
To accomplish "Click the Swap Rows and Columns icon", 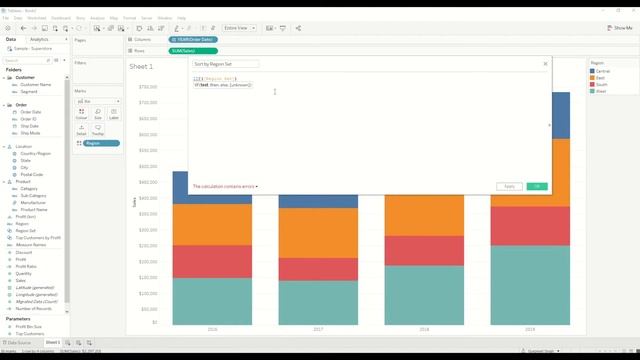I will click(139, 28).
